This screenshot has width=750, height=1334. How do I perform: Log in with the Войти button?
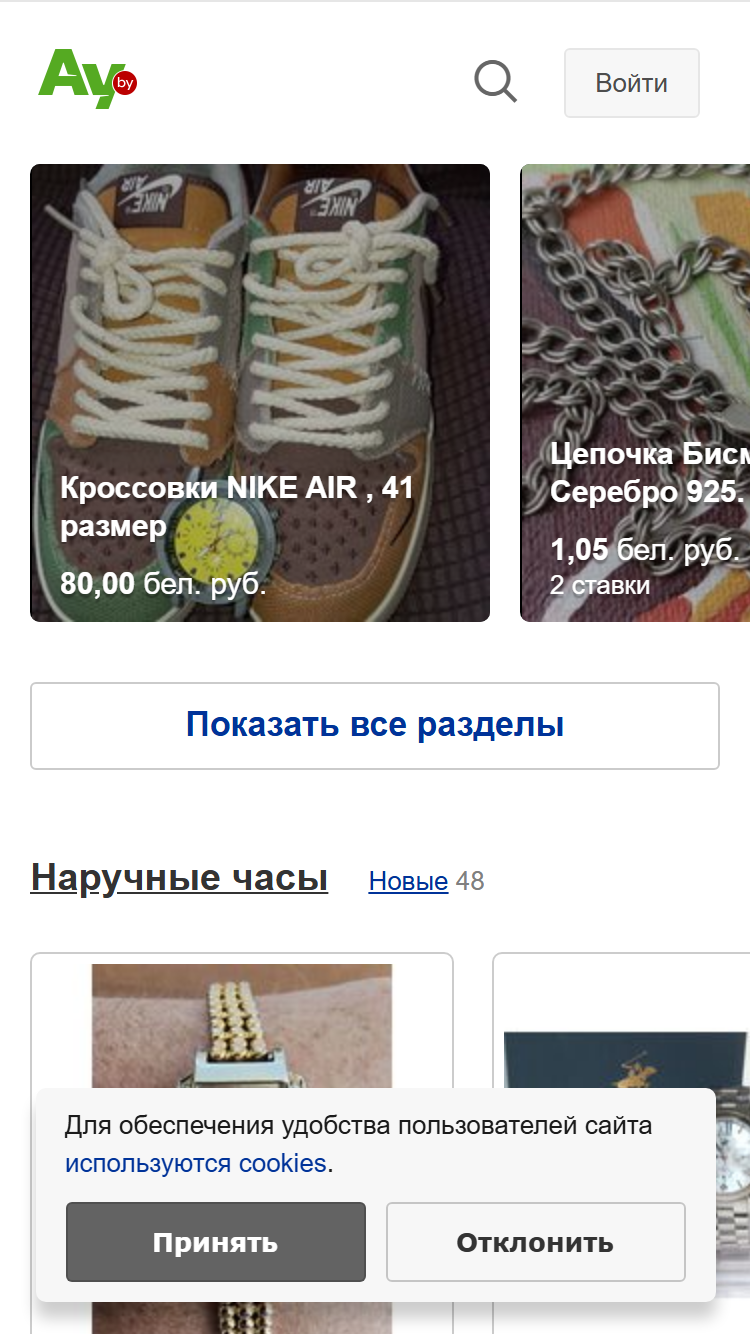click(x=631, y=83)
